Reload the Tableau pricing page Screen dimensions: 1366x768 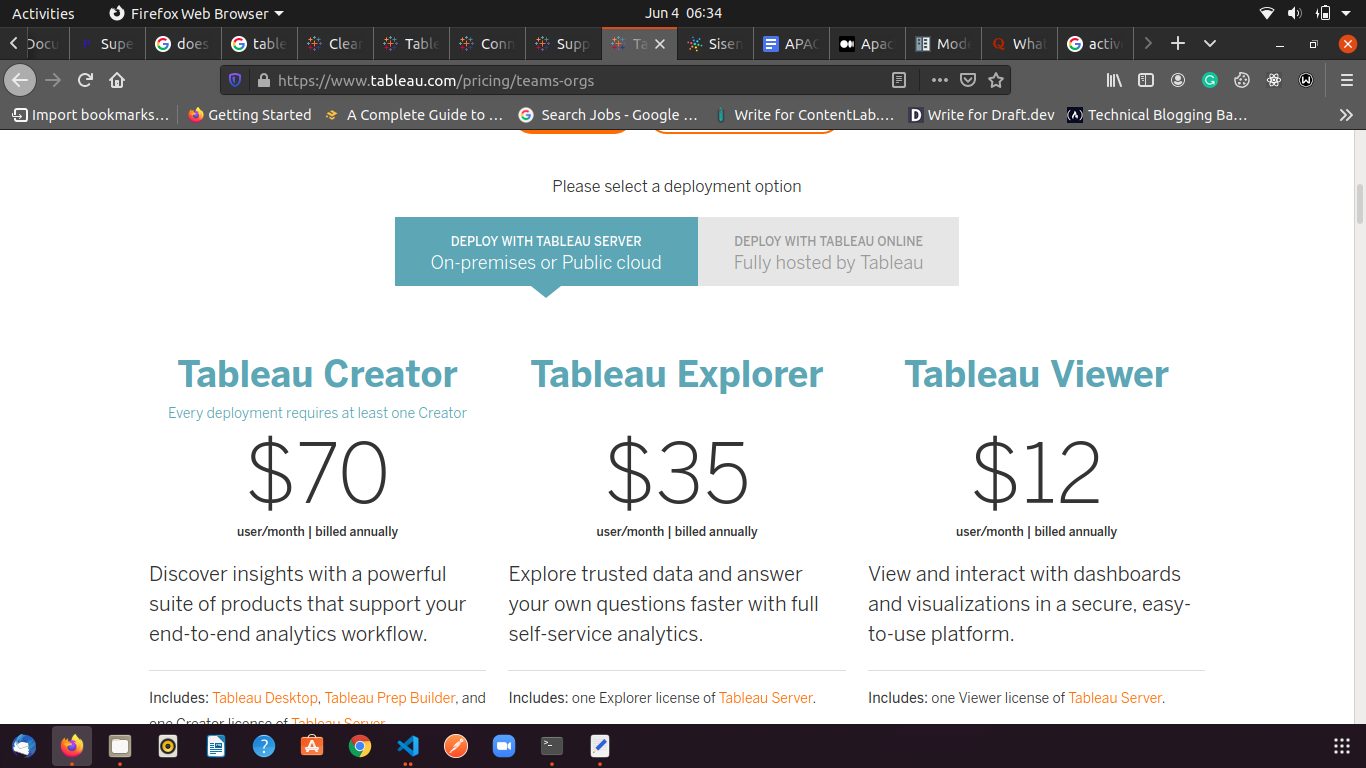point(86,80)
